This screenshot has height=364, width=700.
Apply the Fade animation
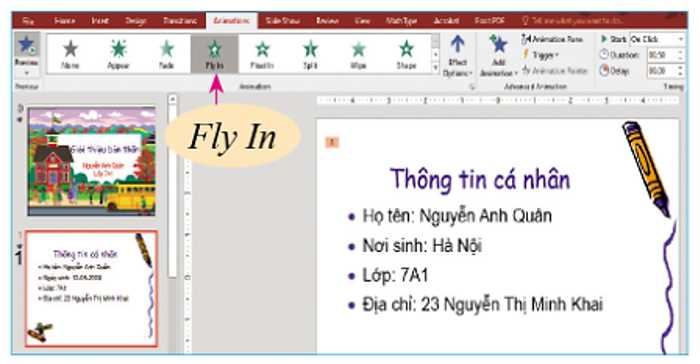(x=167, y=54)
